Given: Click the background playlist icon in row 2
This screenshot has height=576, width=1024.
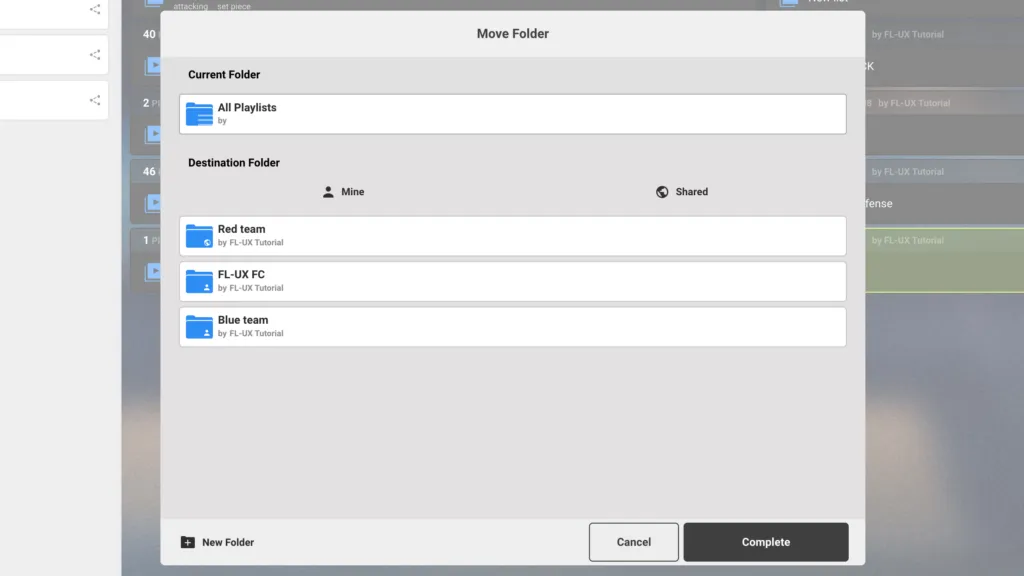Looking at the screenshot, I should (x=153, y=134).
